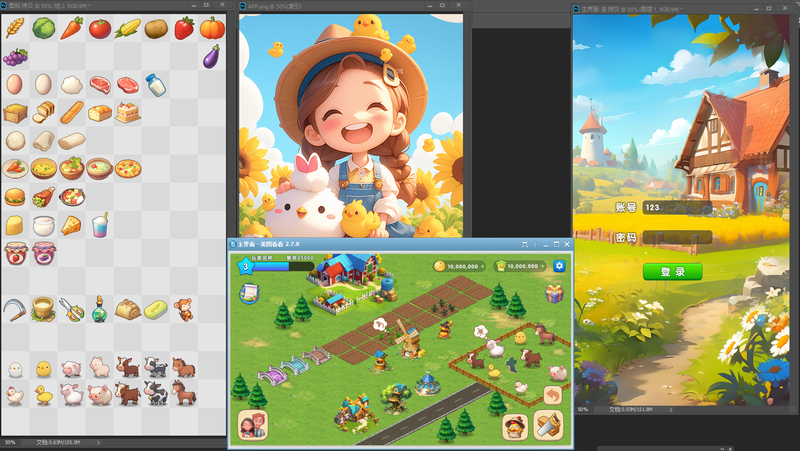800x451 pixels.
Task: Click 50% zoom field in login screen window
Action: point(583,409)
